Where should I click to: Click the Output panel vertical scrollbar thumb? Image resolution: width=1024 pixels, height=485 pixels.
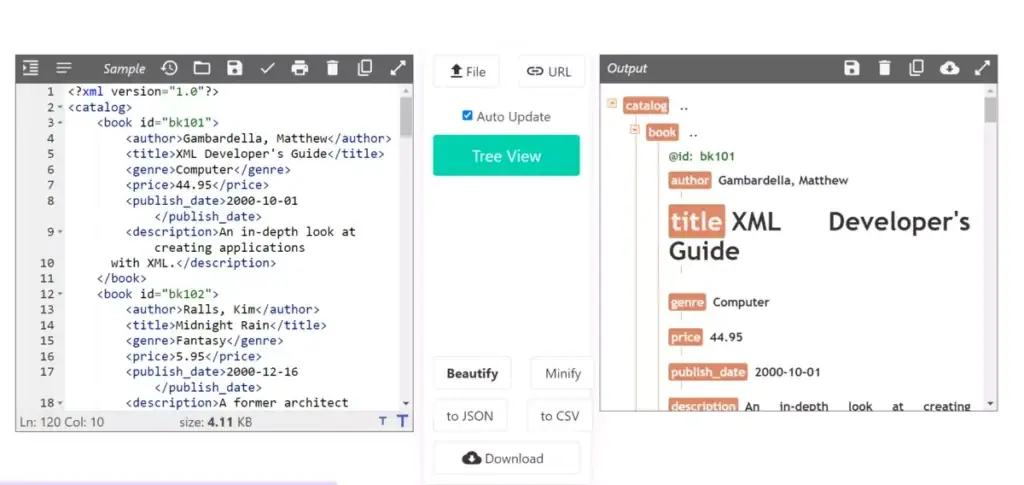point(991,110)
